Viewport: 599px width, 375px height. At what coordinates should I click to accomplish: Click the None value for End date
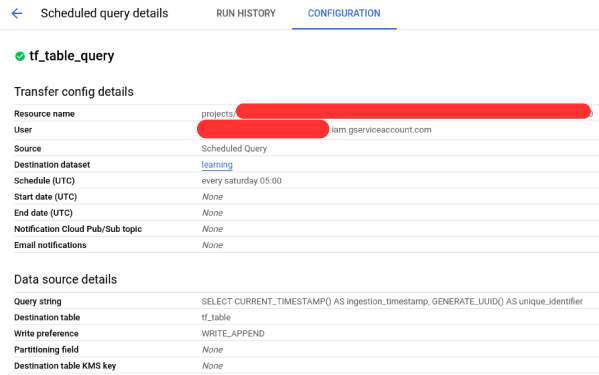coord(212,213)
